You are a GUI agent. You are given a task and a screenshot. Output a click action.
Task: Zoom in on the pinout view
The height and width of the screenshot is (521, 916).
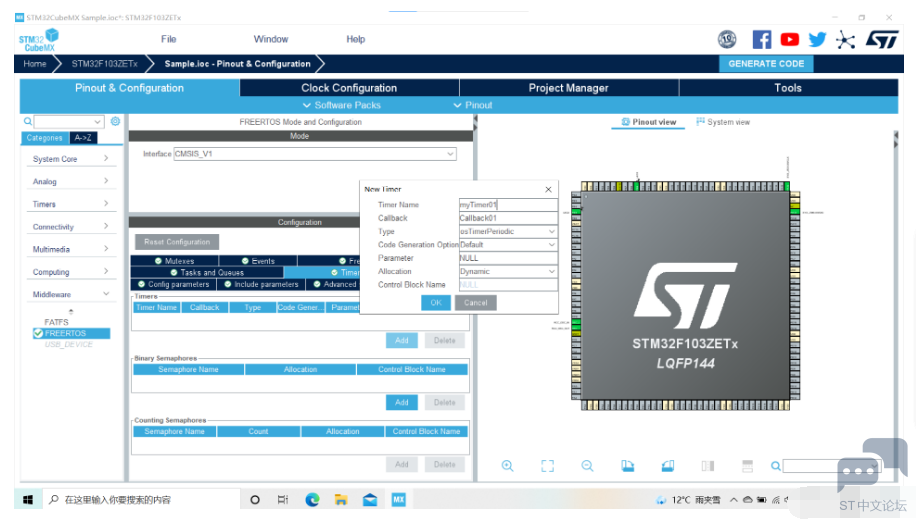pyautogui.click(x=507, y=466)
